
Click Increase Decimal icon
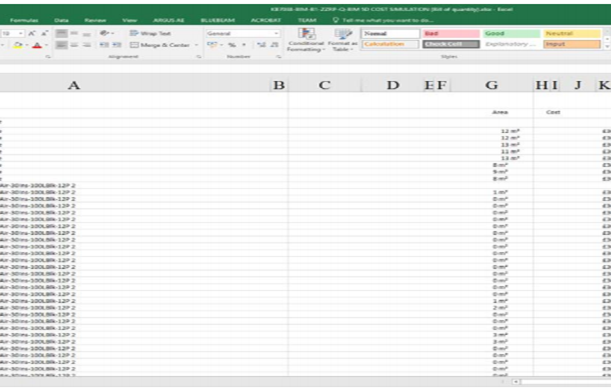[x=261, y=45]
